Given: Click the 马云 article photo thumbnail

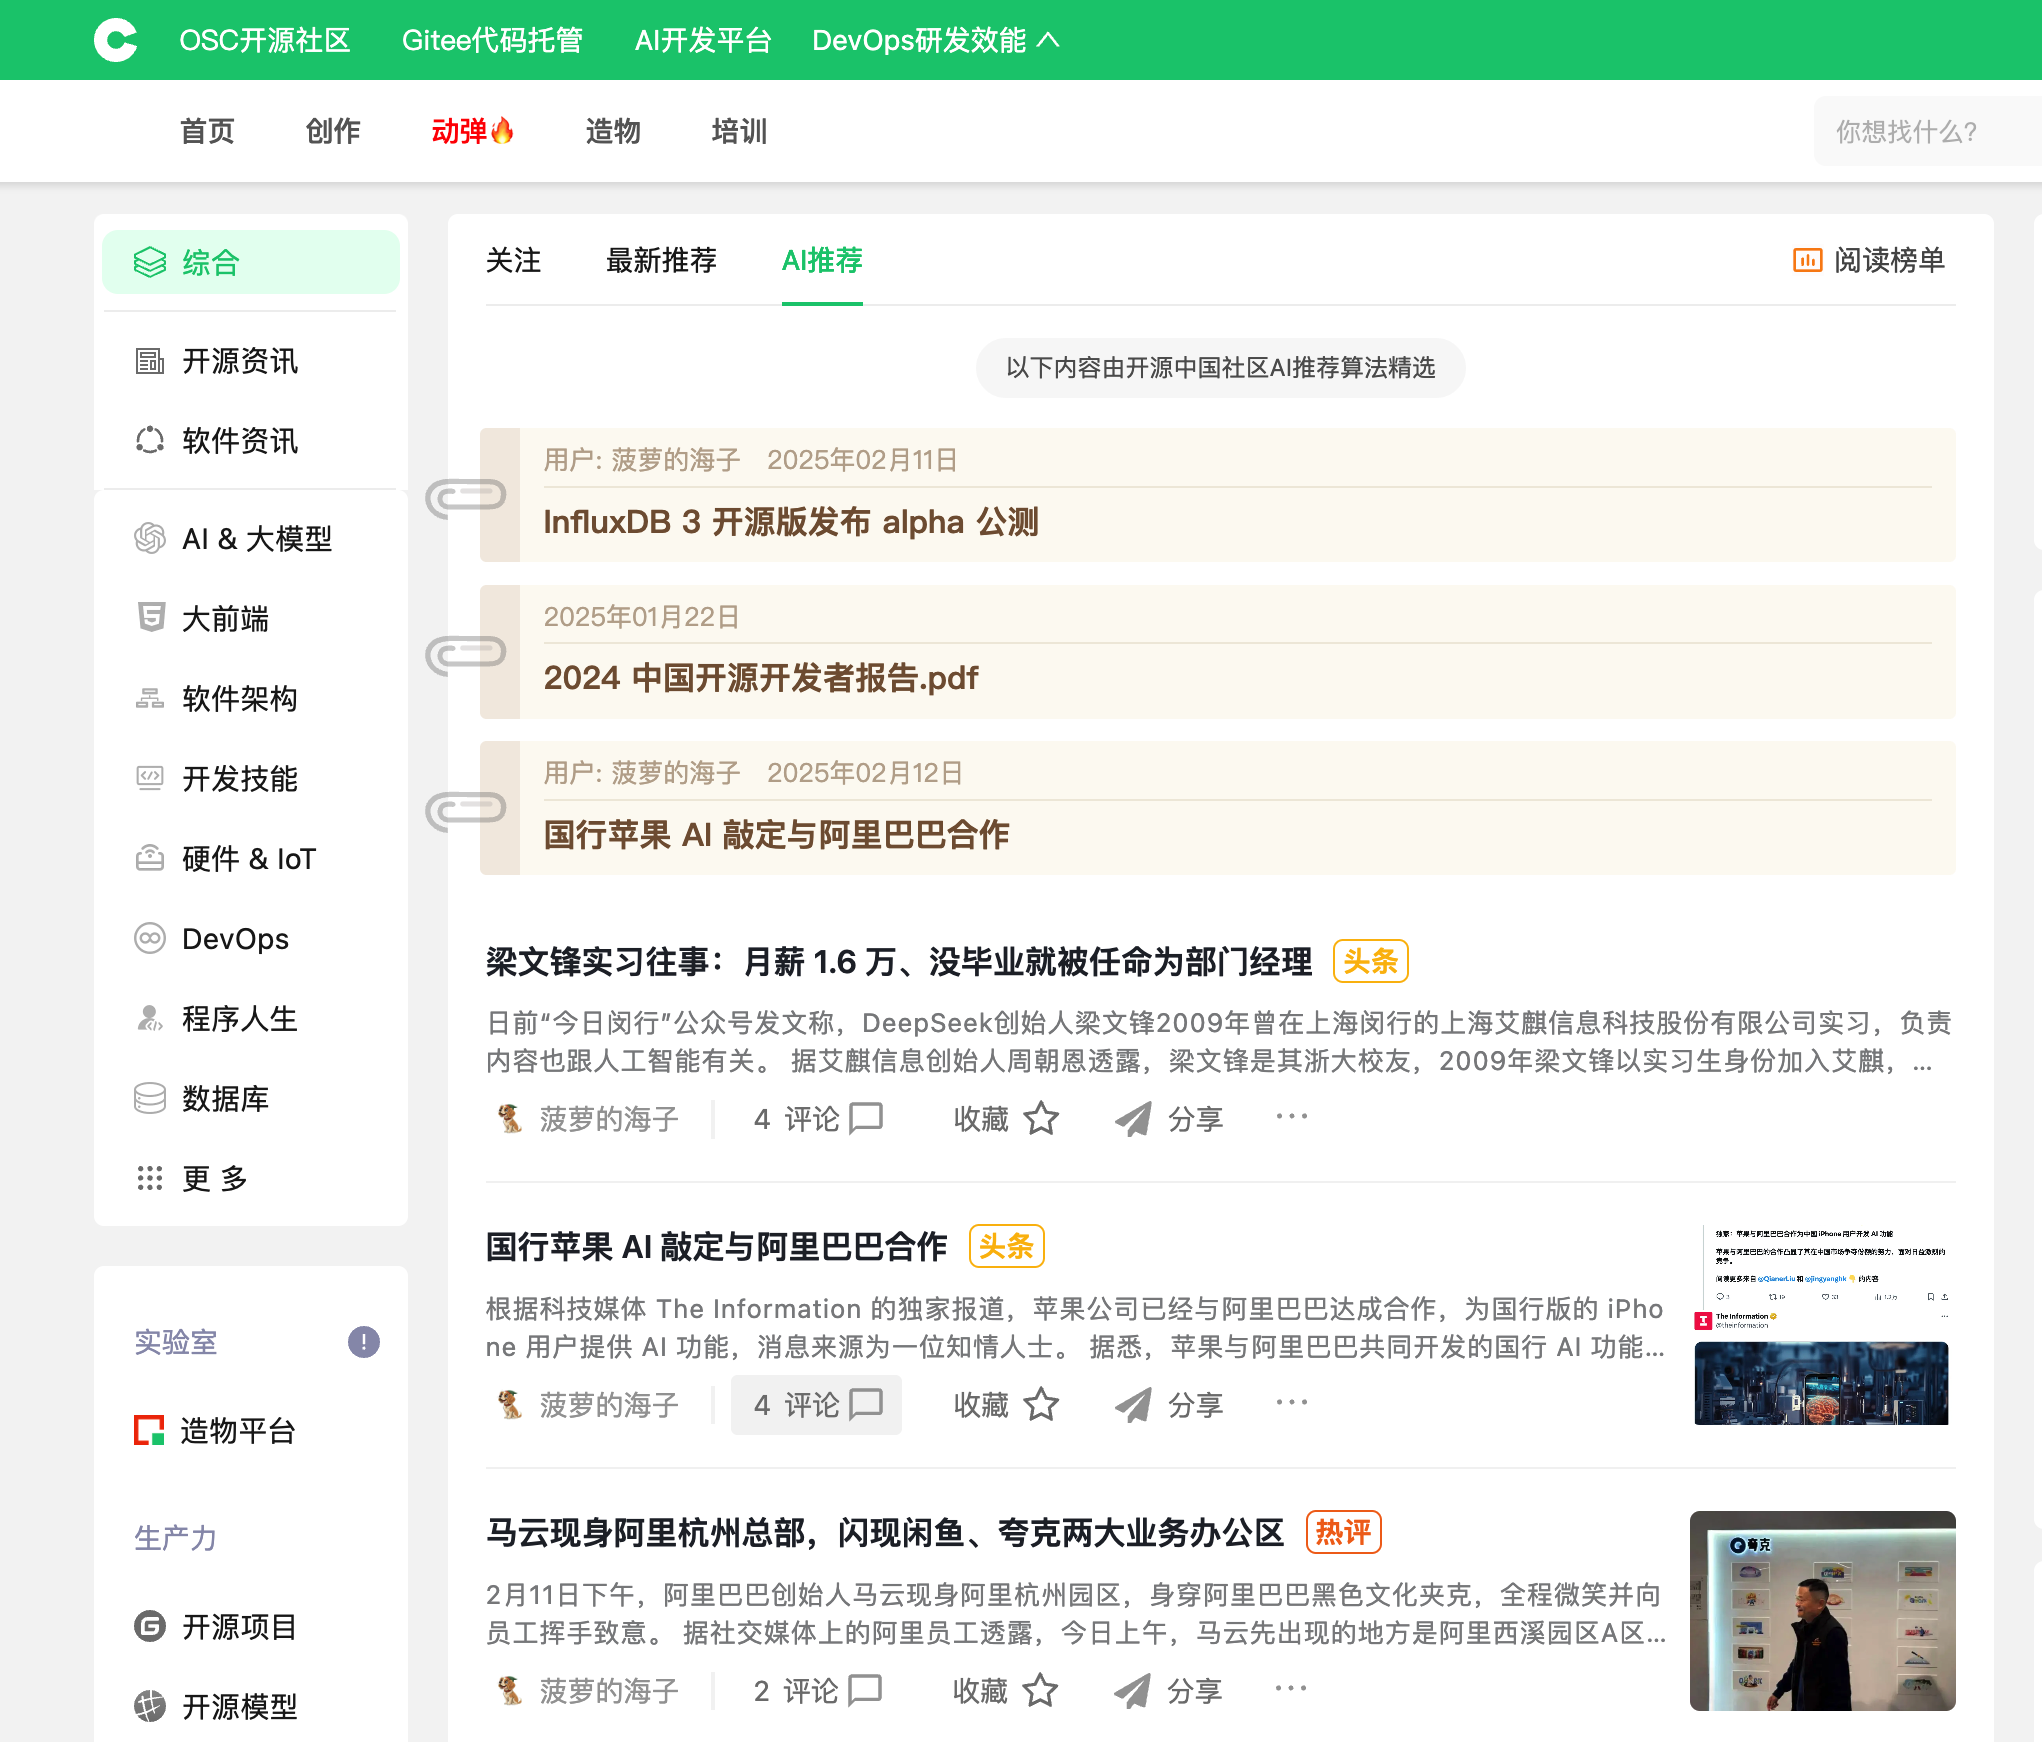Looking at the screenshot, I should coord(1822,1610).
